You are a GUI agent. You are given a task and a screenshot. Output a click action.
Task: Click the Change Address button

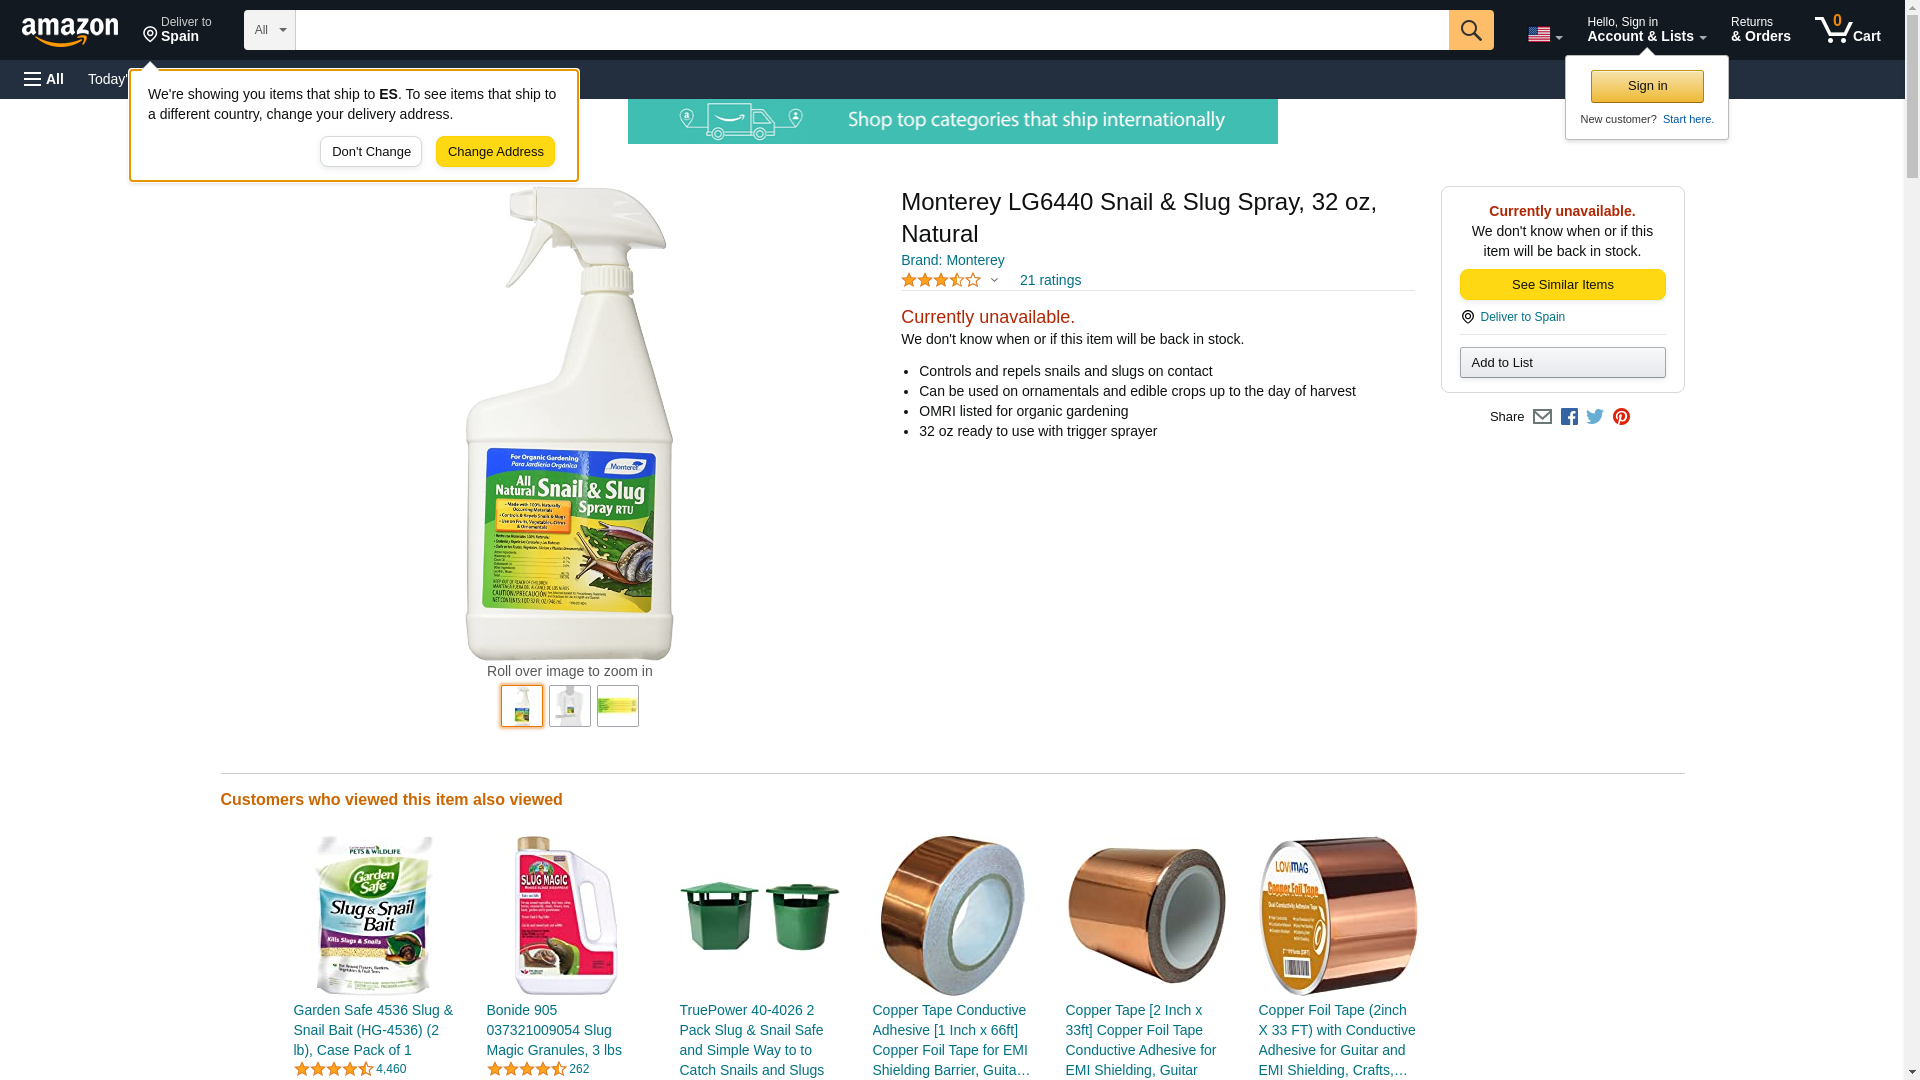coord(495,152)
